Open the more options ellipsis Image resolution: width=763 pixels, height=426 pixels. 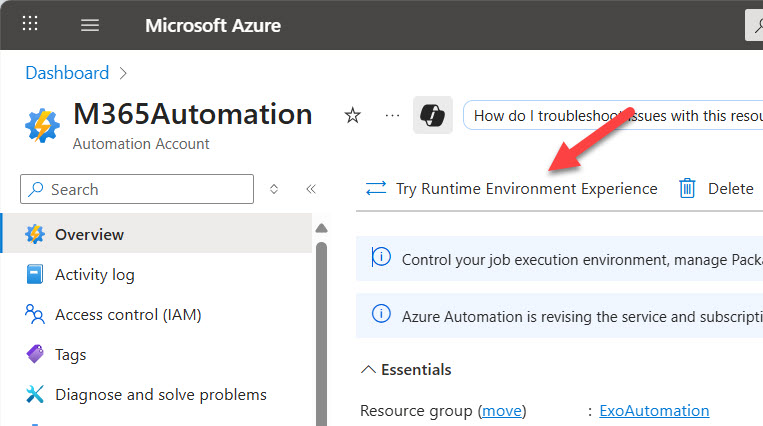tap(392, 116)
